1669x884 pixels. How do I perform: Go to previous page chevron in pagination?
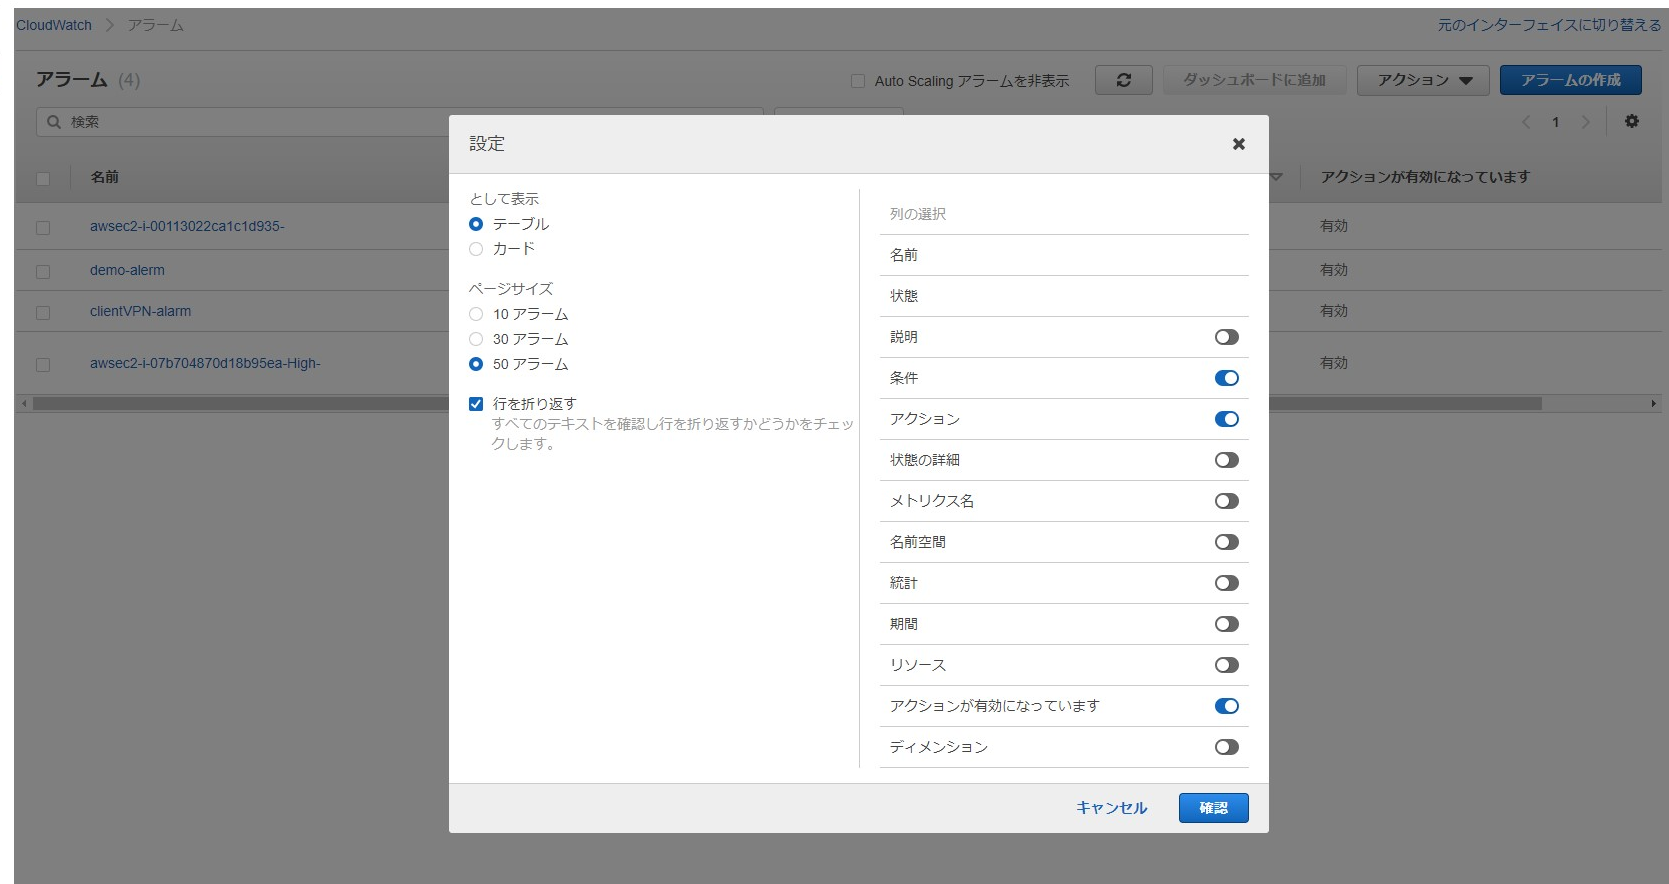[x=1526, y=122]
